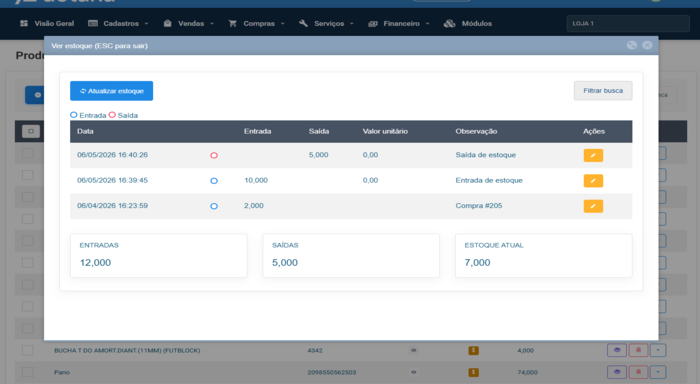Screen dimensions: 700x384
Task: Expand the Ver estoque dialog to fullscreen
Action: 632,45
